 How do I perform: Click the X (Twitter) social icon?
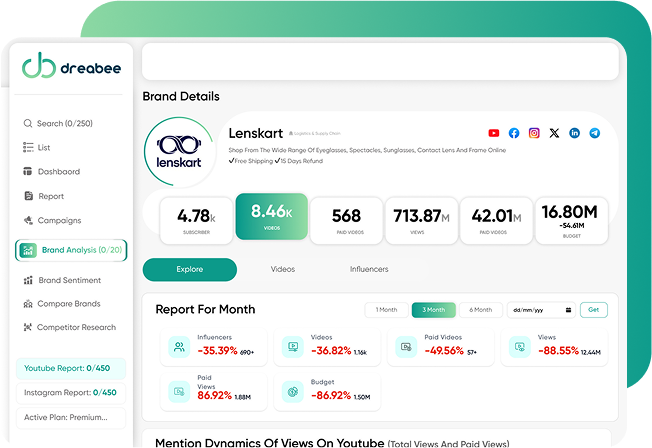tap(555, 133)
